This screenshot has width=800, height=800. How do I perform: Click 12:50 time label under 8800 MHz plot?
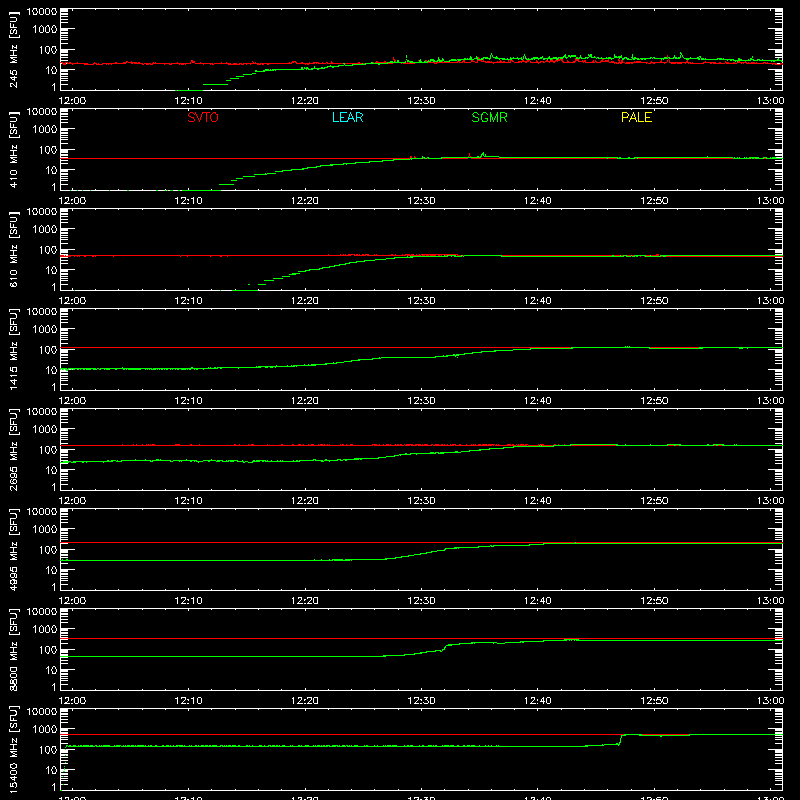654,701
